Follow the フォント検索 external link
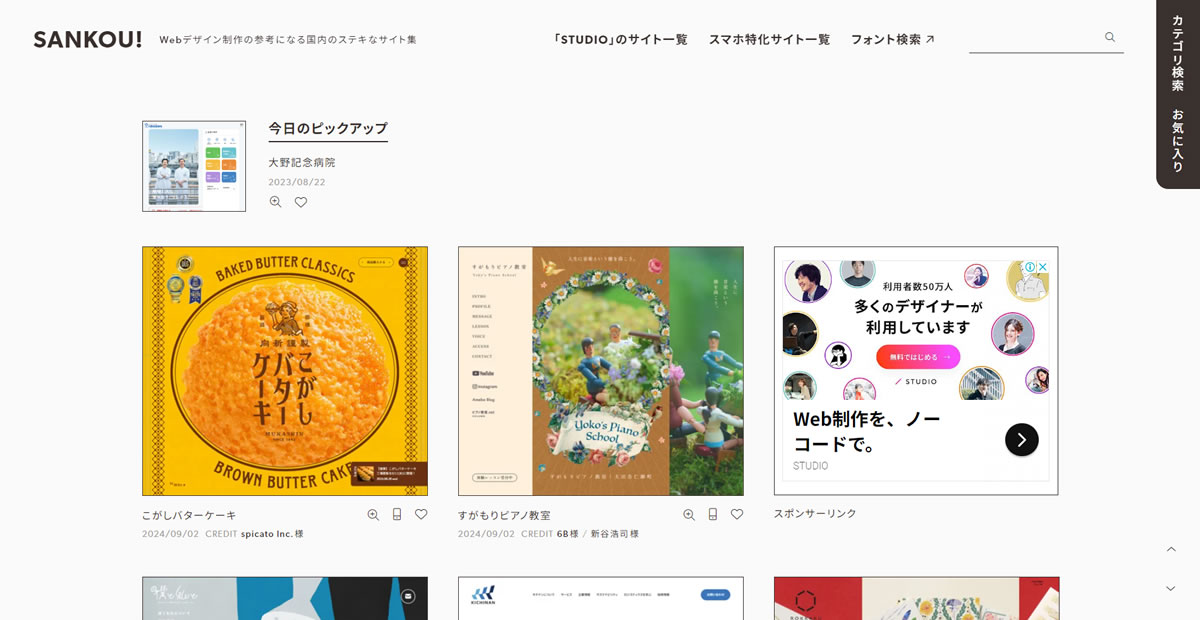 click(x=893, y=39)
